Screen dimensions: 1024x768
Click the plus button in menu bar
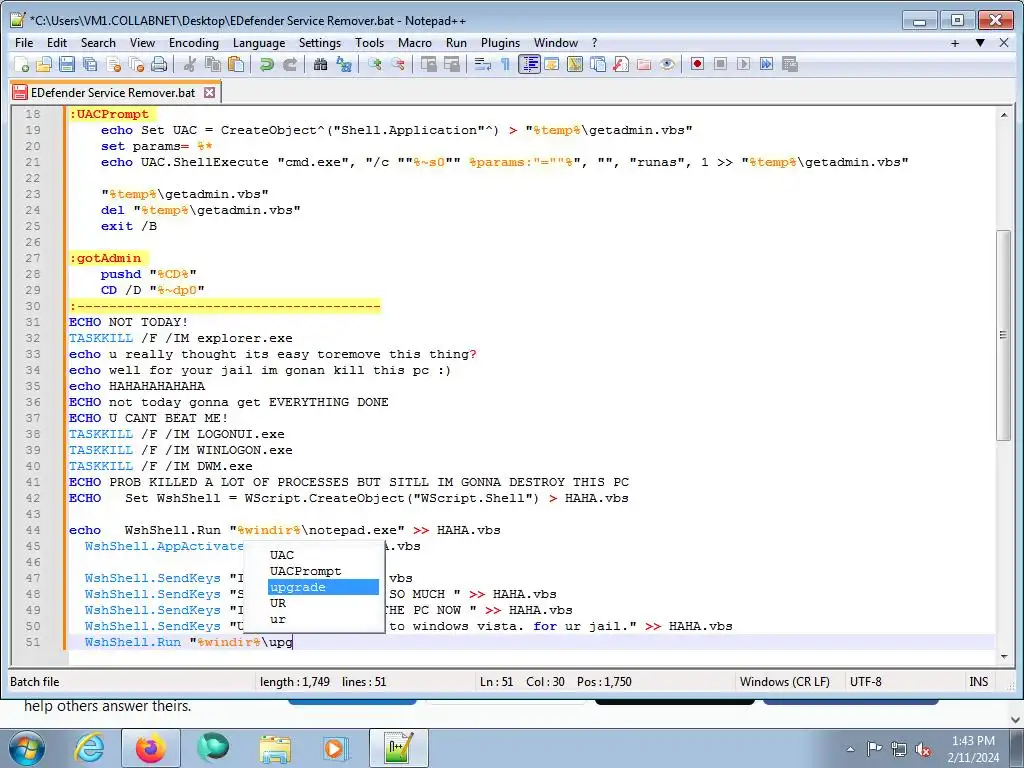[x=955, y=43]
